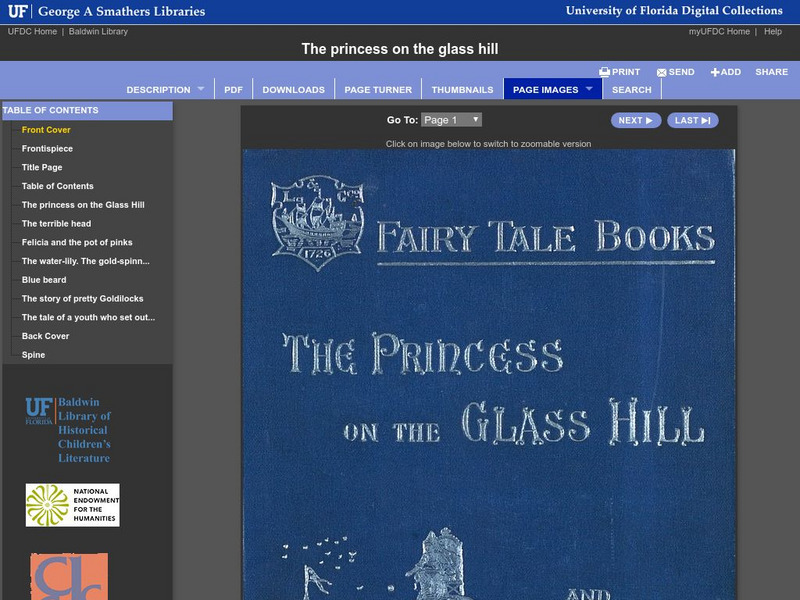Open Frontispiece in the contents list

coord(47,148)
